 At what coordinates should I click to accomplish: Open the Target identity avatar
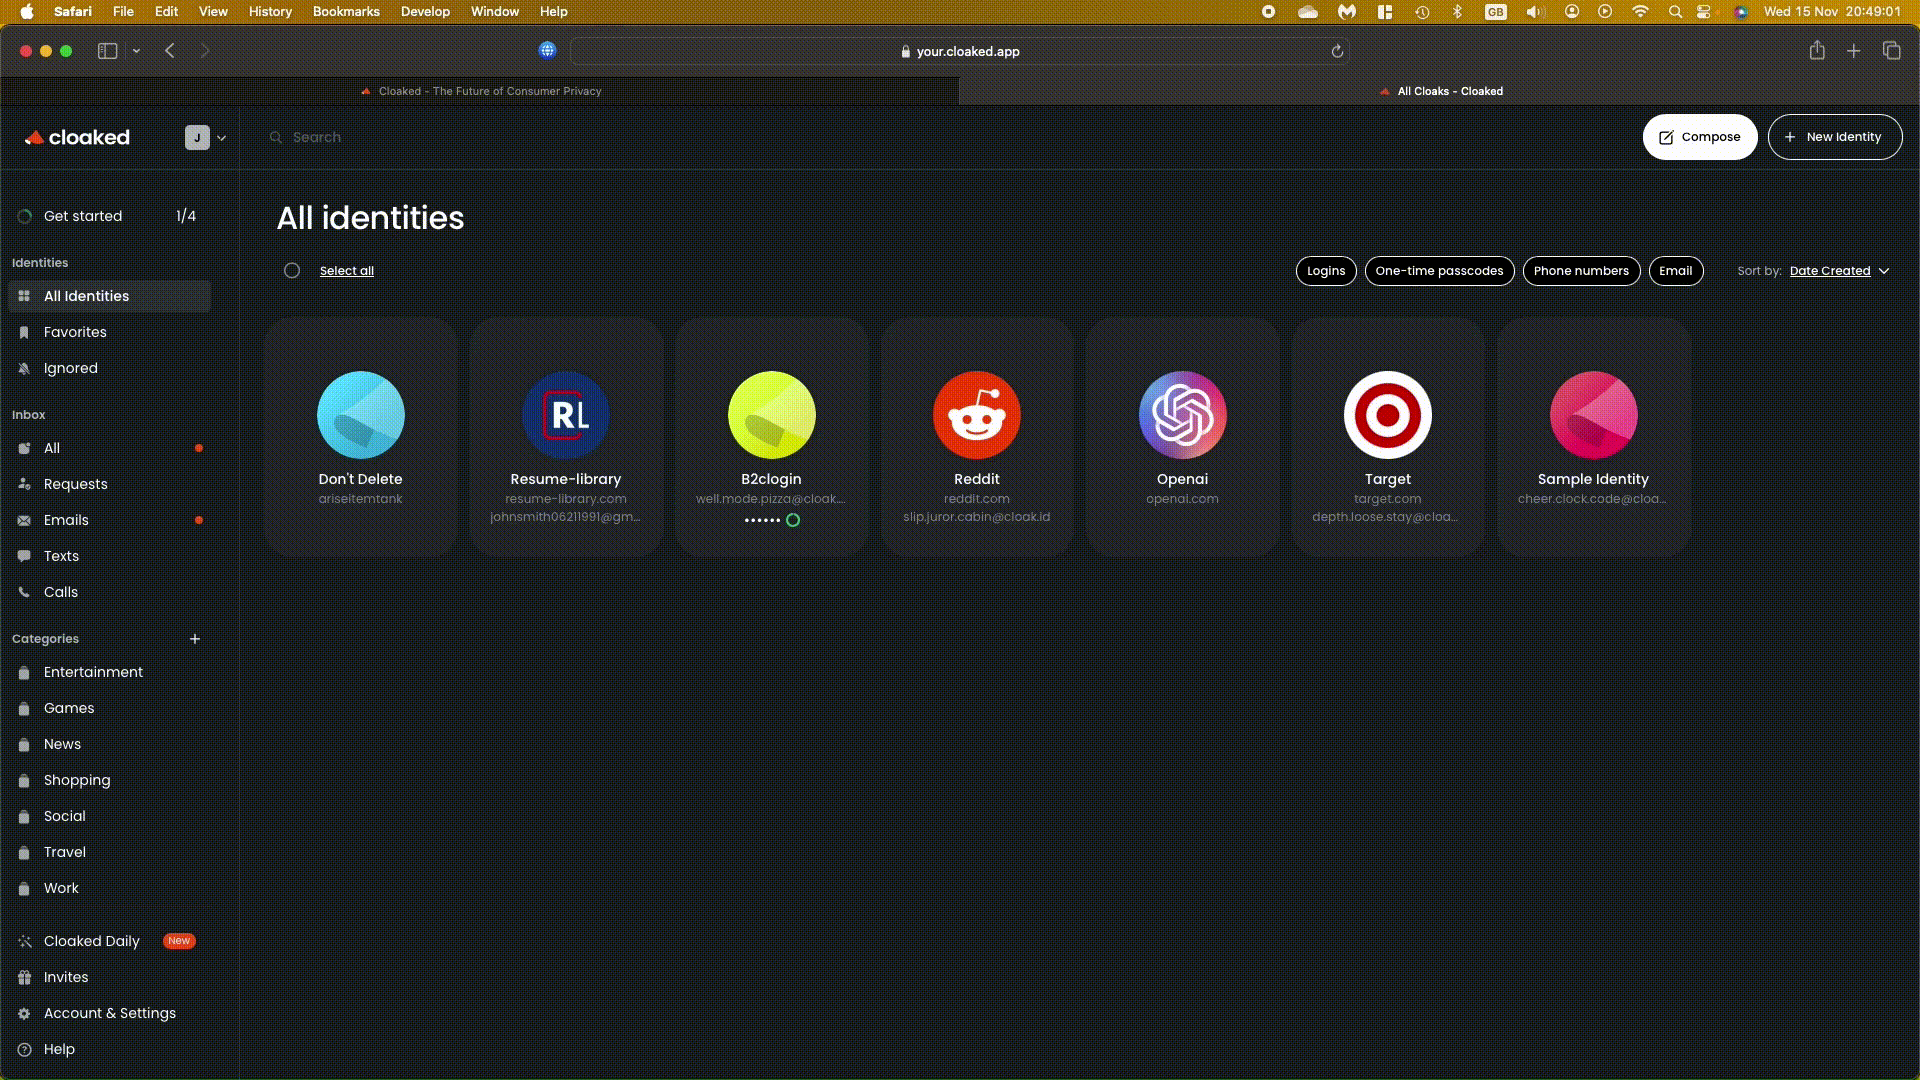click(x=1388, y=415)
